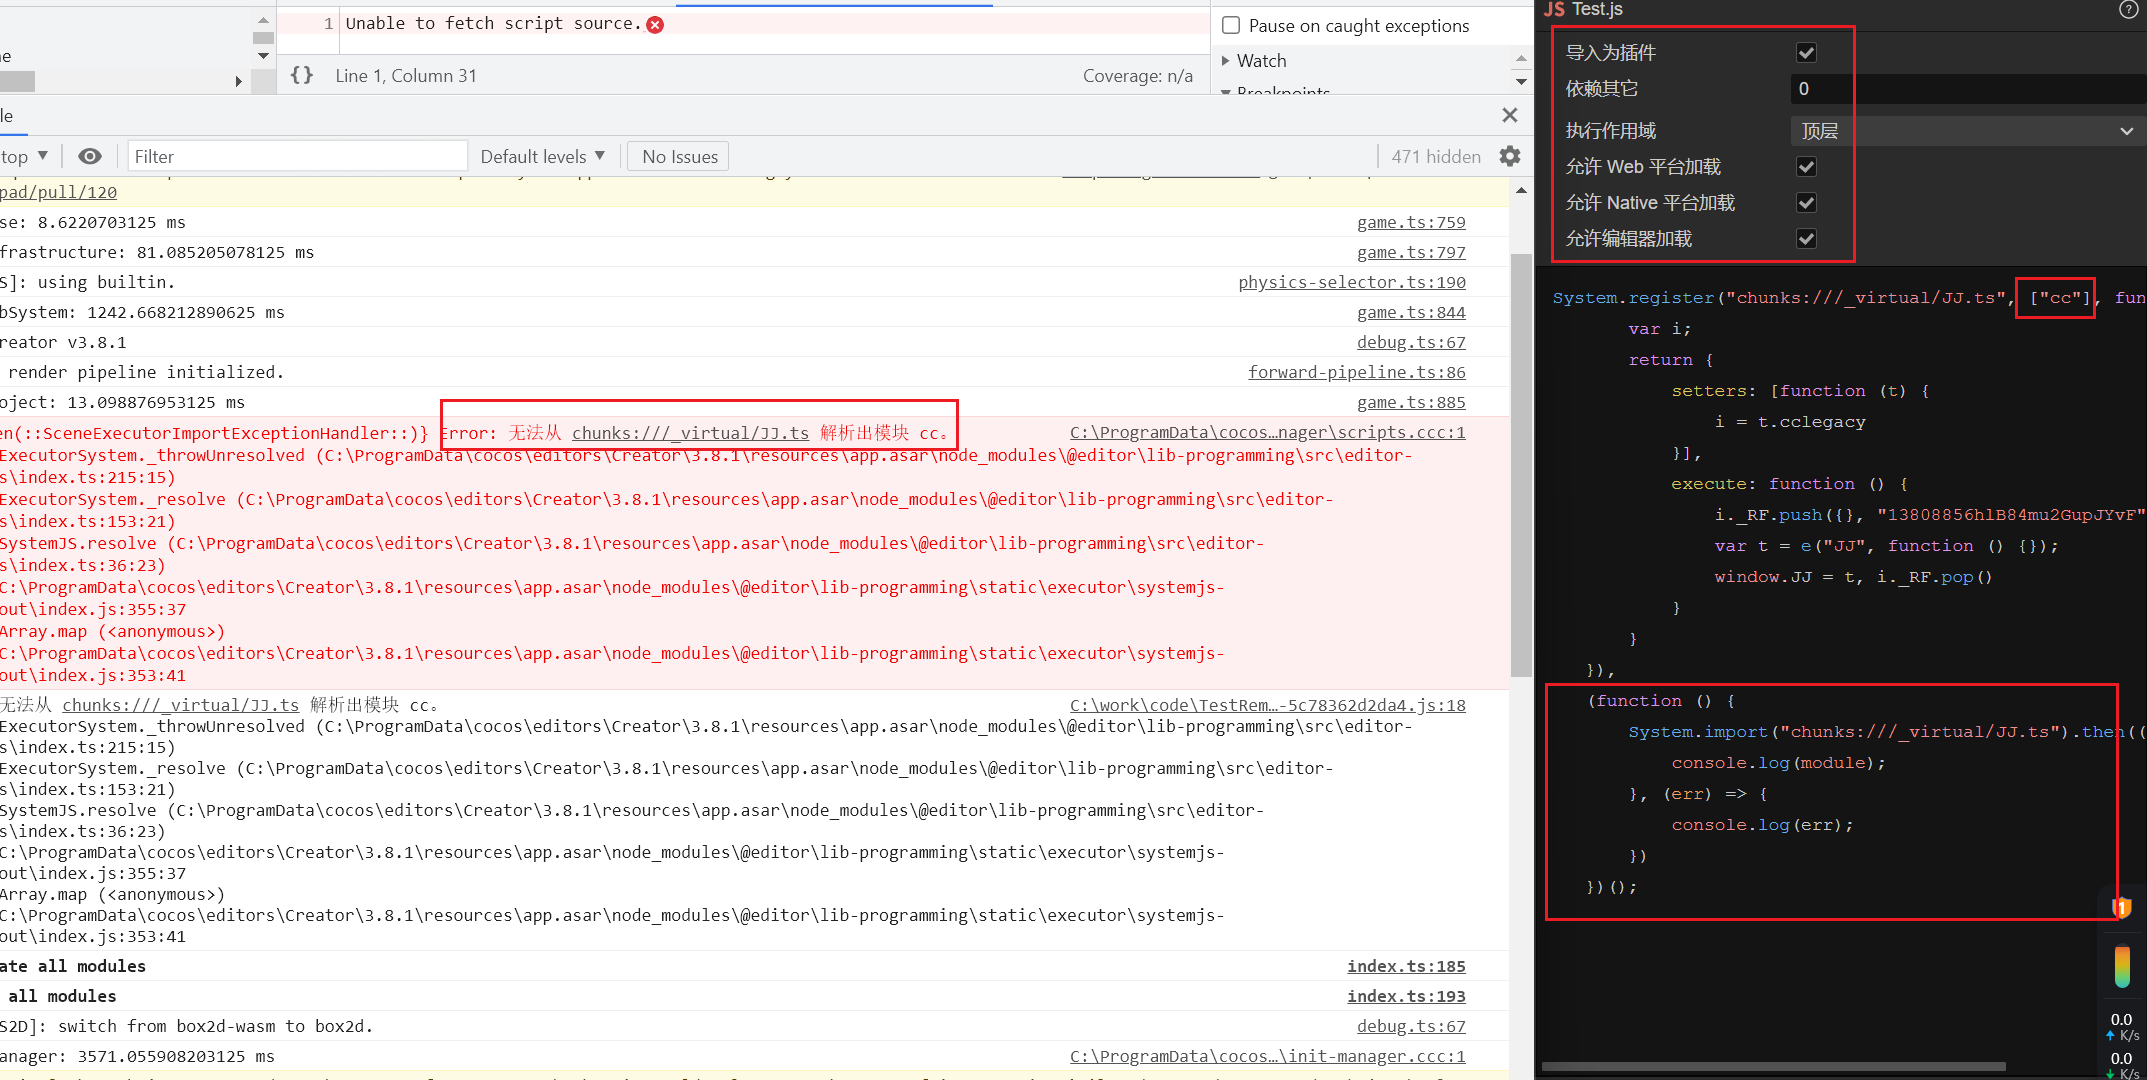Click the red error icon in source editor
The image size is (2147, 1080).
coord(655,25)
